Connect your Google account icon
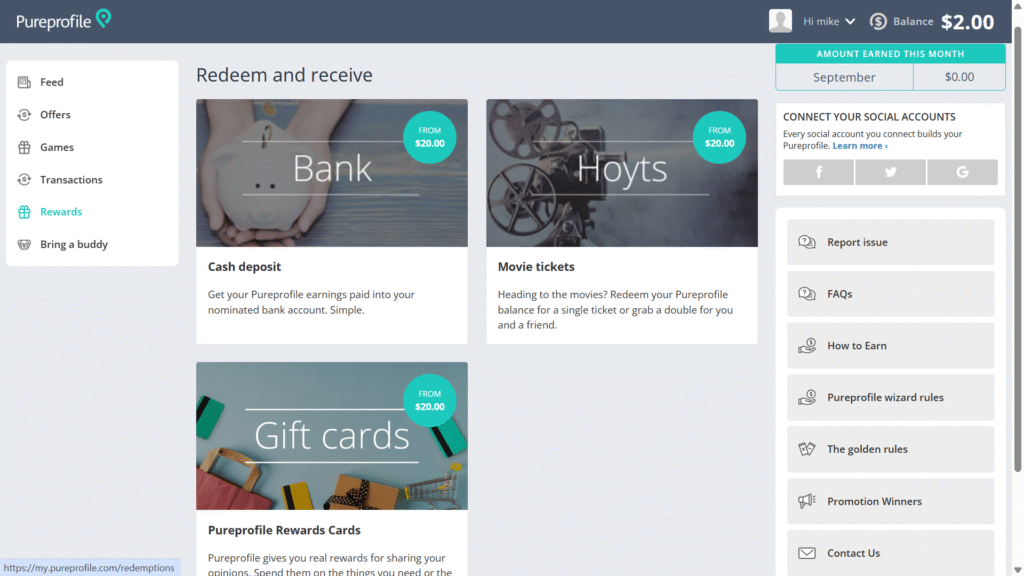This screenshot has width=1024, height=576. 962,172
